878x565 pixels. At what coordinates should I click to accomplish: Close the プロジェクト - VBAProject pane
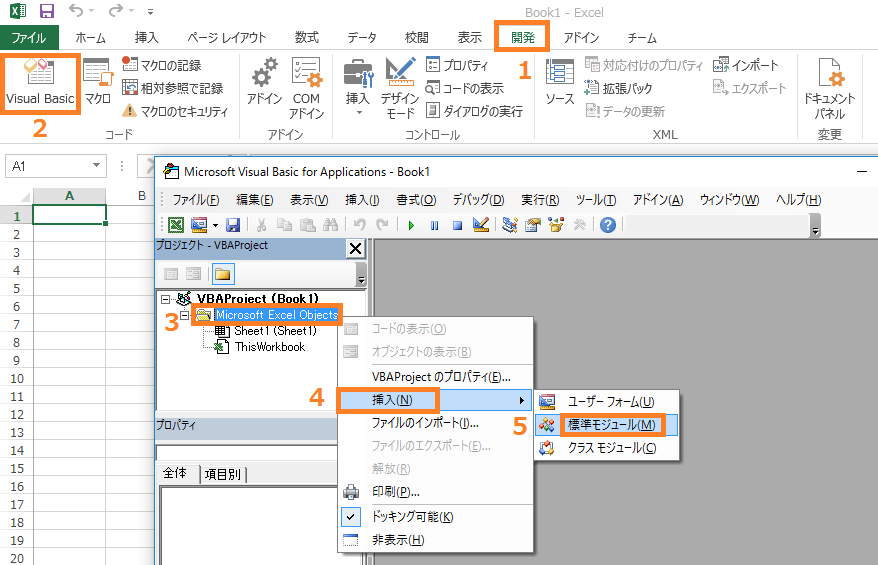355,248
